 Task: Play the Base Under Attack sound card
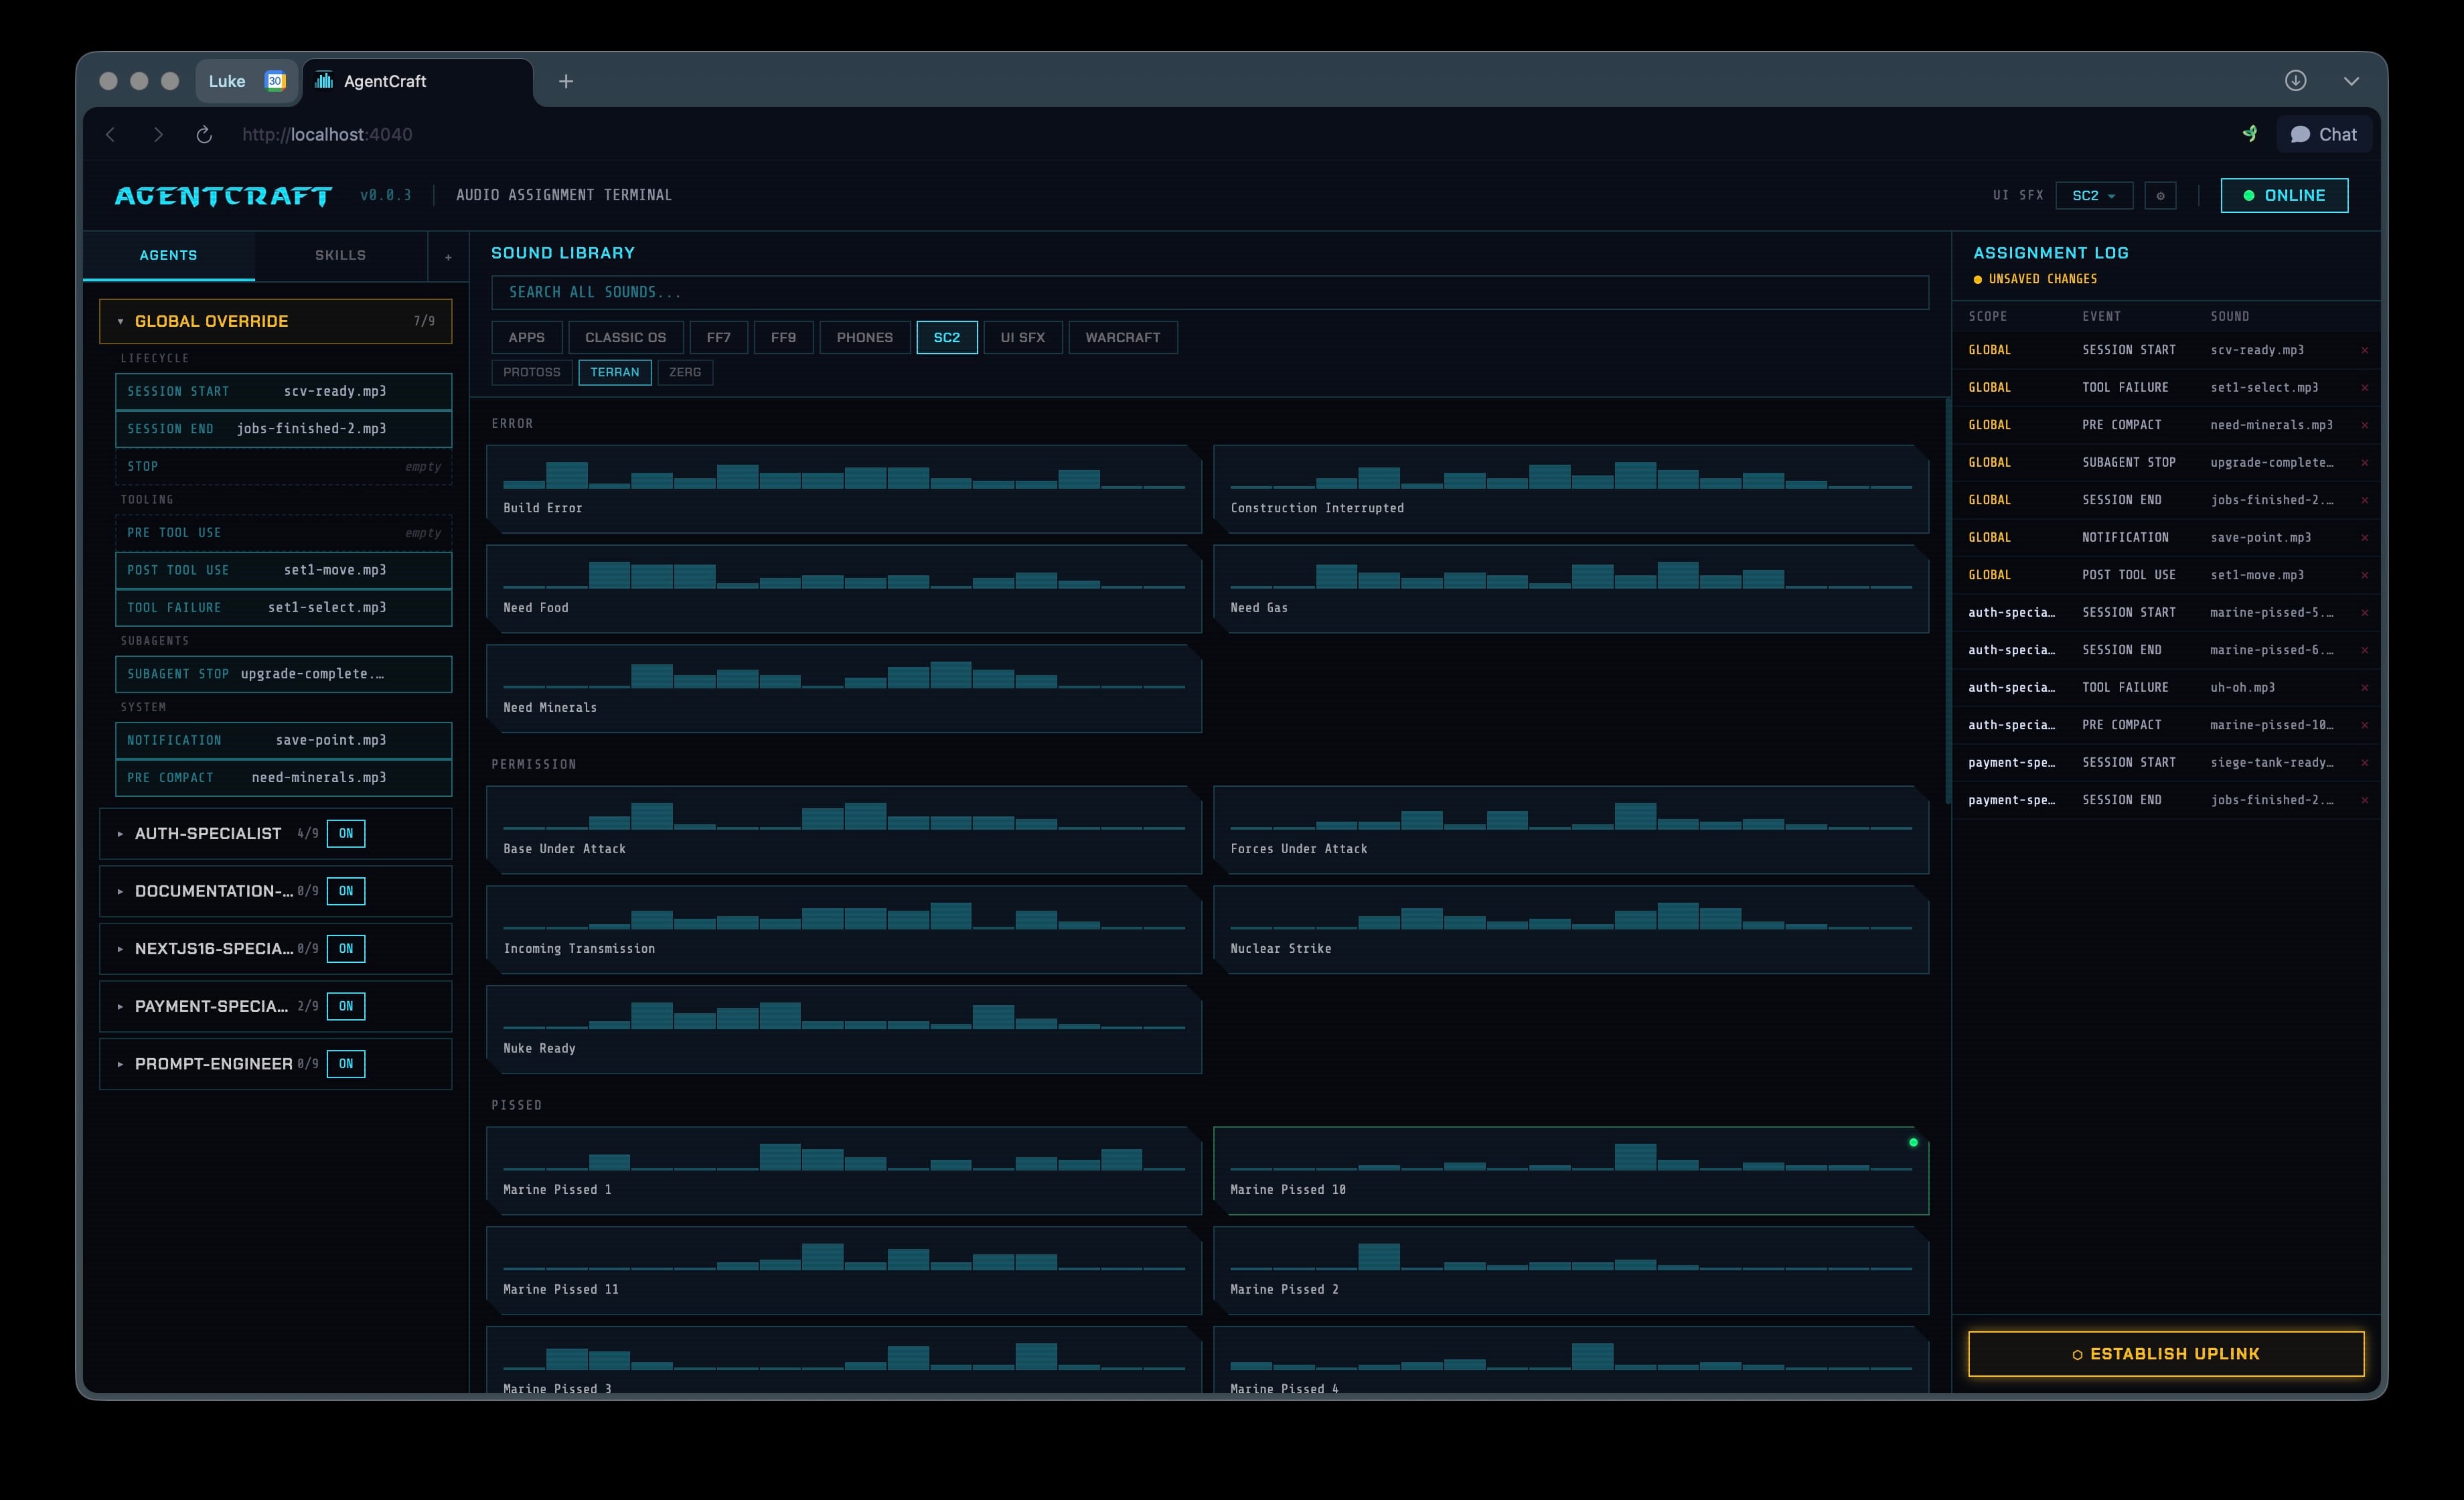(844, 830)
